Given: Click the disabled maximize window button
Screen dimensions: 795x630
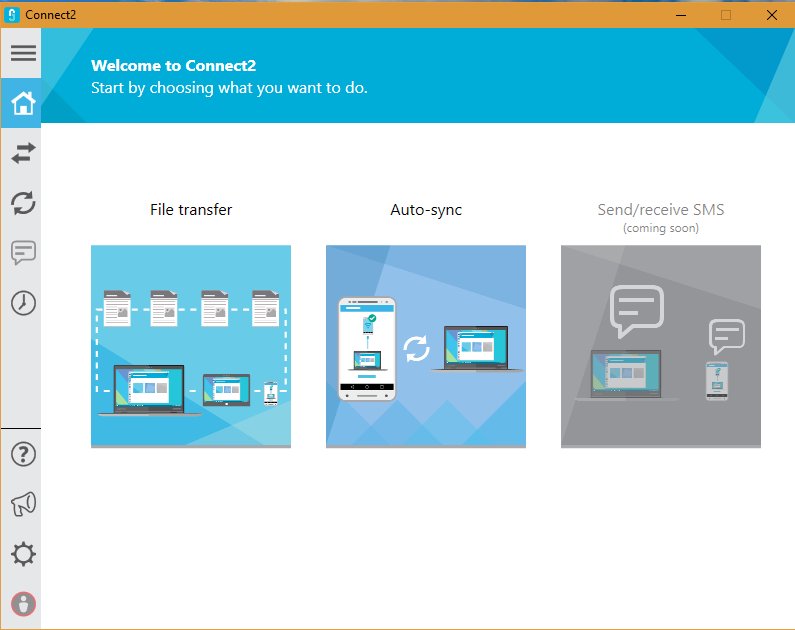Looking at the screenshot, I should point(726,15).
